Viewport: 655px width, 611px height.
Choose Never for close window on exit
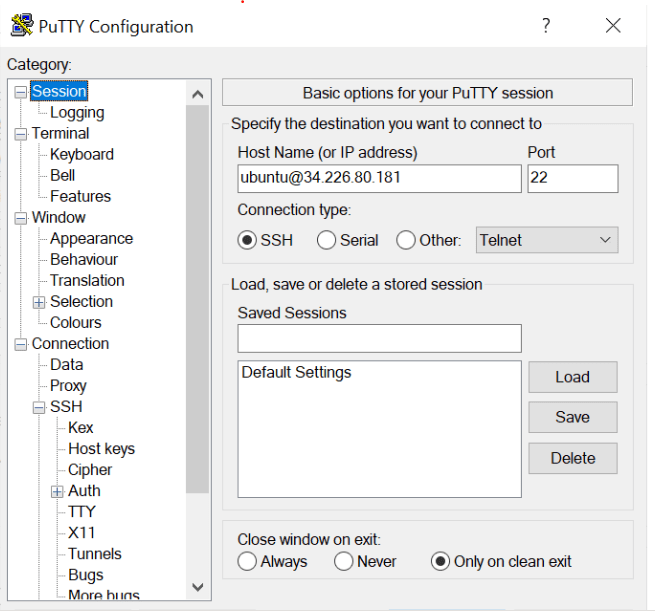(344, 562)
